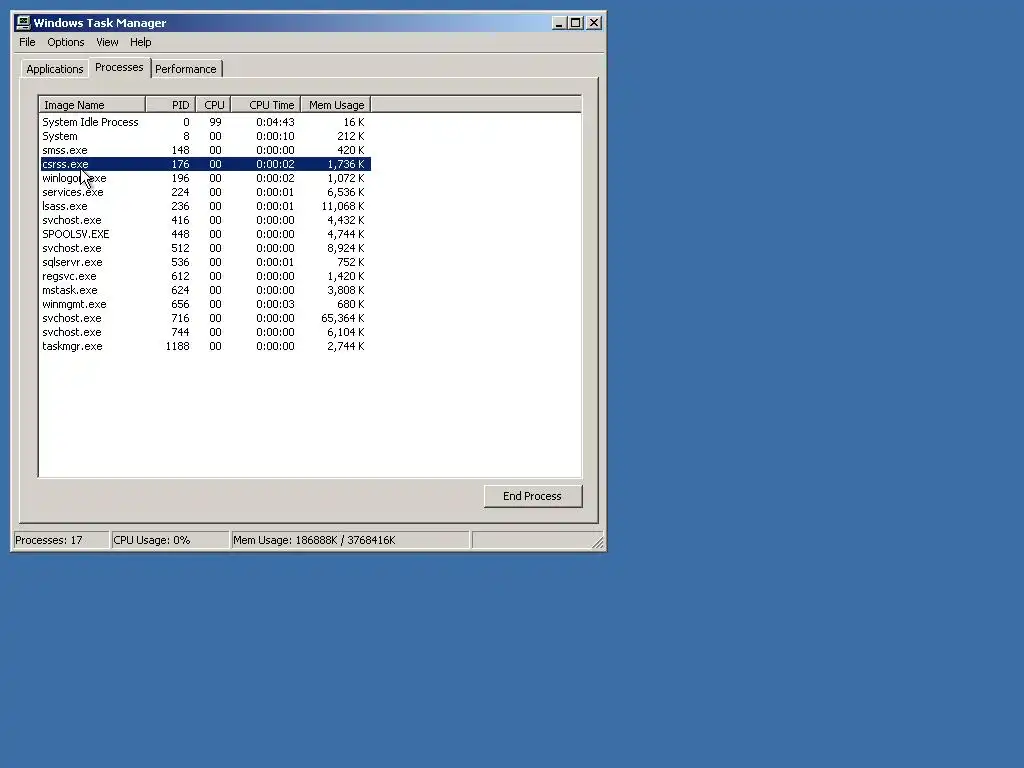Open the View menu
1024x768 pixels.
[x=107, y=42]
